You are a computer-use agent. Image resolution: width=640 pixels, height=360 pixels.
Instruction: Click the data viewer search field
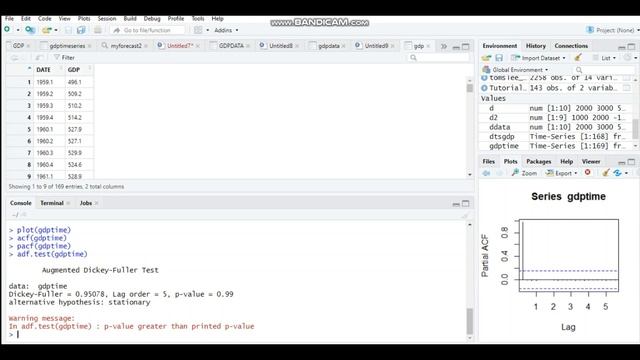tap(439, 58)
